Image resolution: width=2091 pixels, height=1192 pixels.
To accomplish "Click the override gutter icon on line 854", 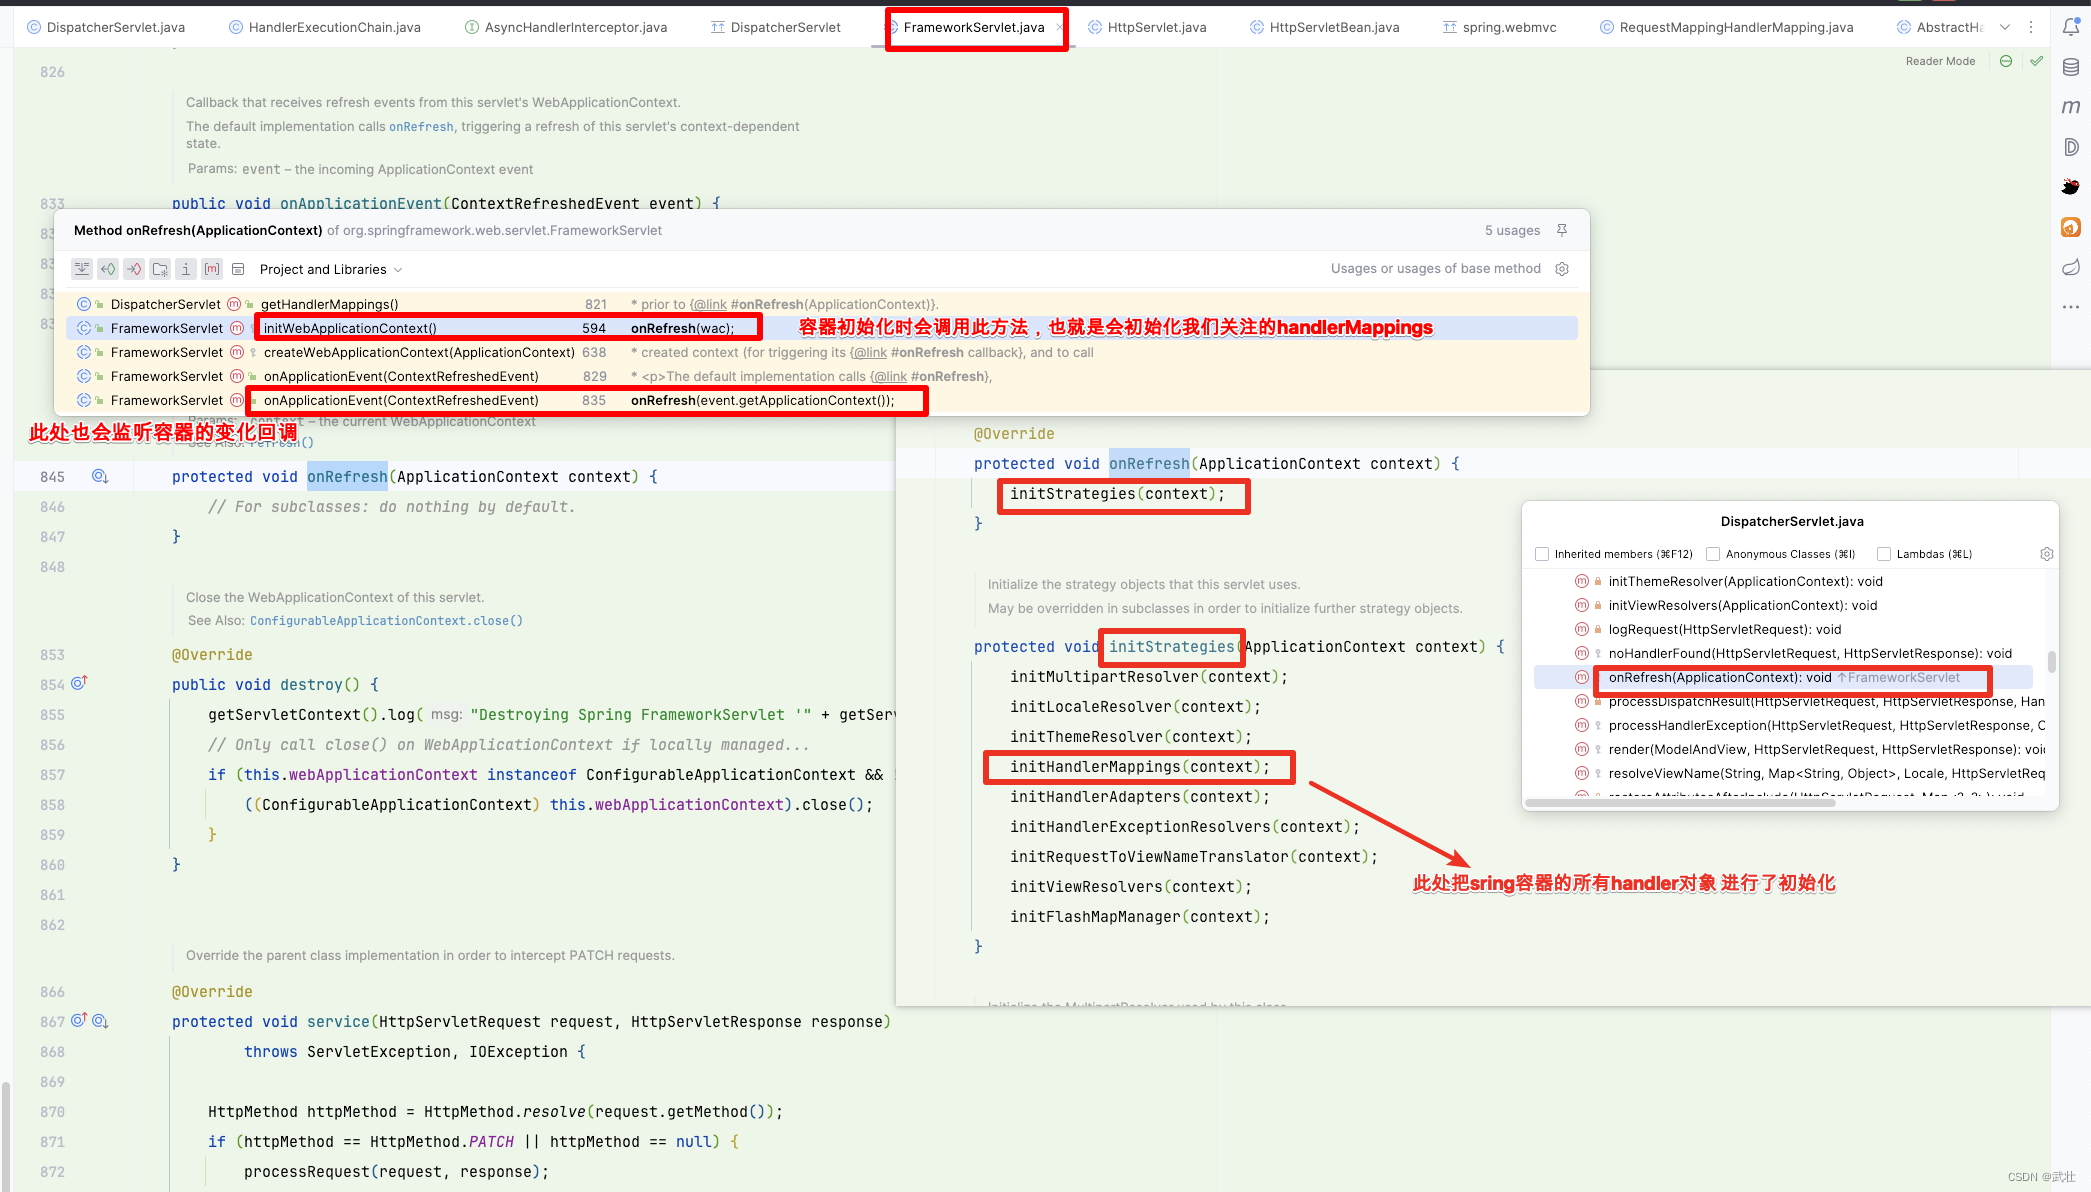I will click(79, 683).
